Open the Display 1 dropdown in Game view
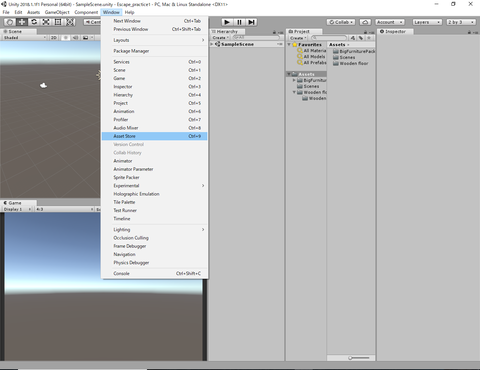The height and width of the screenshot is (370, 480). [17, 209]
